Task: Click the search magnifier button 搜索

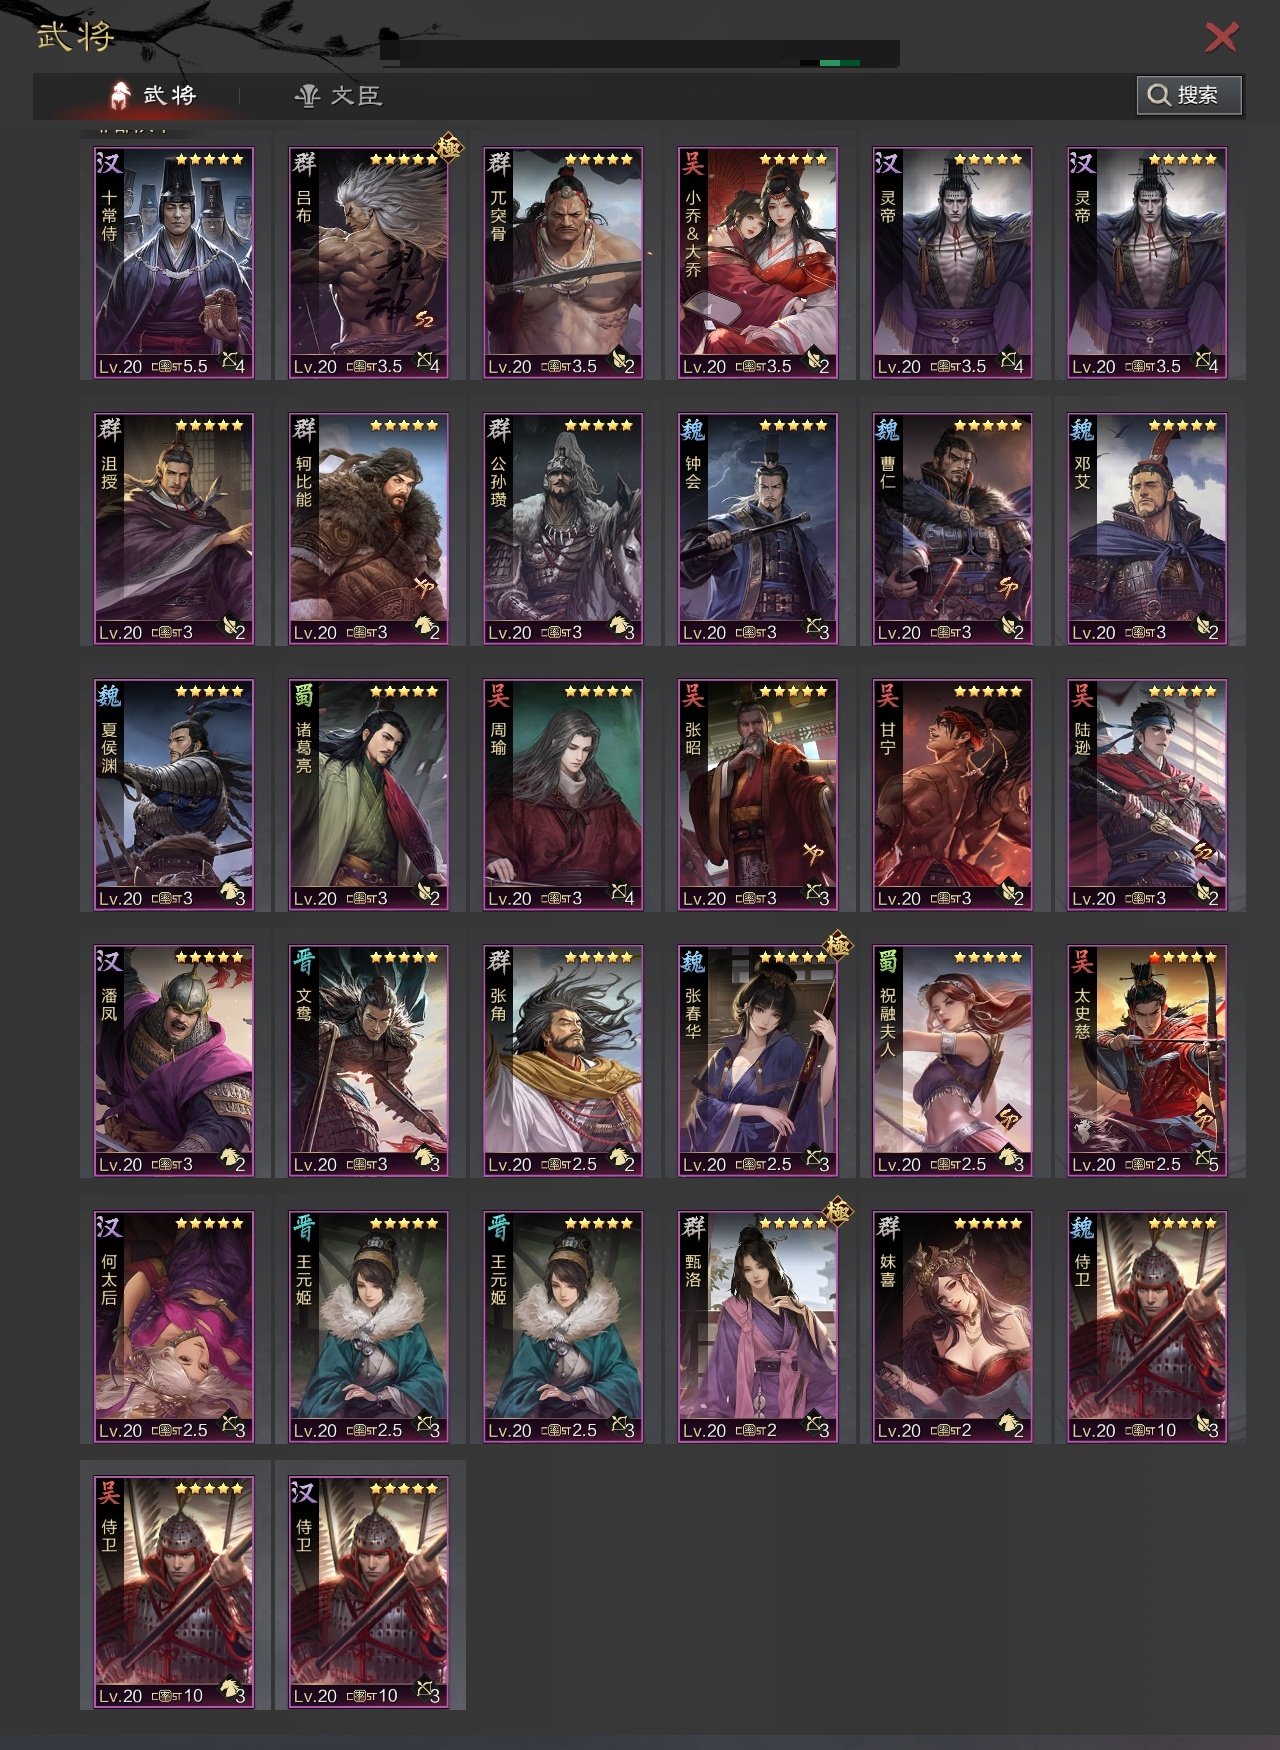Action: click(x=1189, y=95)
